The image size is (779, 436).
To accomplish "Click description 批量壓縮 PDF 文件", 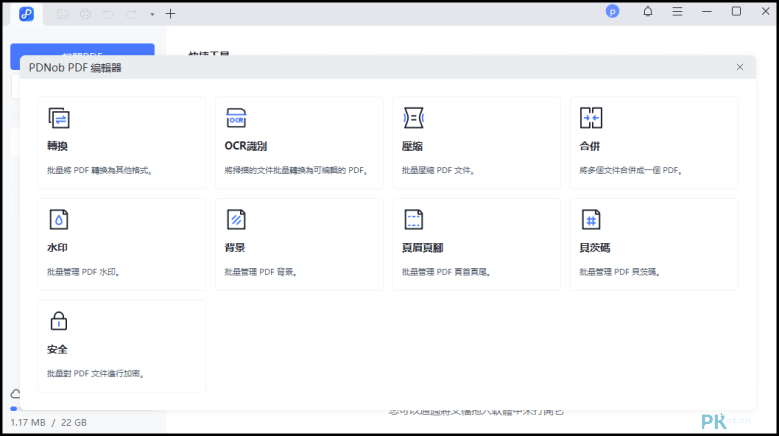I will pos(438,170).
